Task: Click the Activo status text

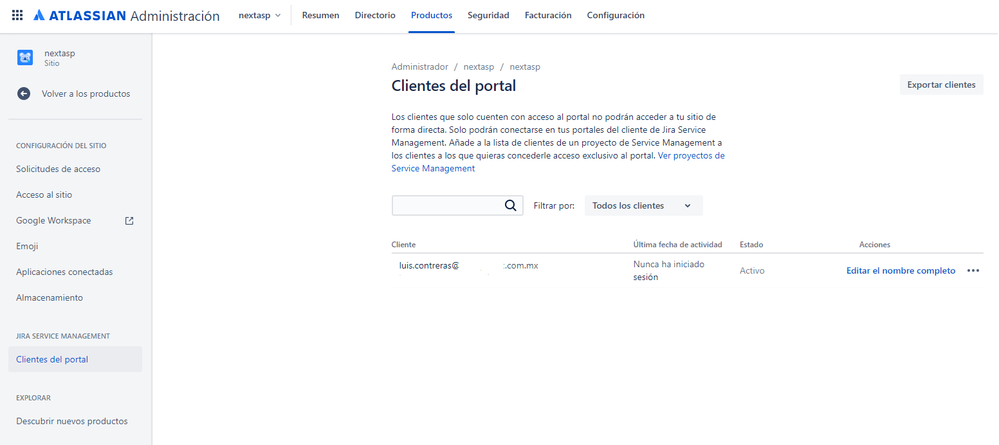Action: [x=752, y=270]
